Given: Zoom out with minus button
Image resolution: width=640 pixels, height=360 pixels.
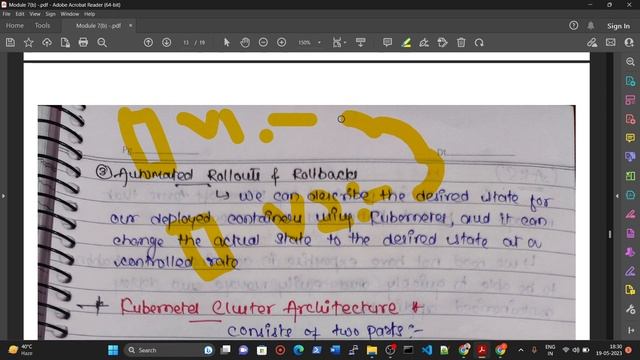Looking at the screenshot, I should pyautogui.click(x=263, y=42).
